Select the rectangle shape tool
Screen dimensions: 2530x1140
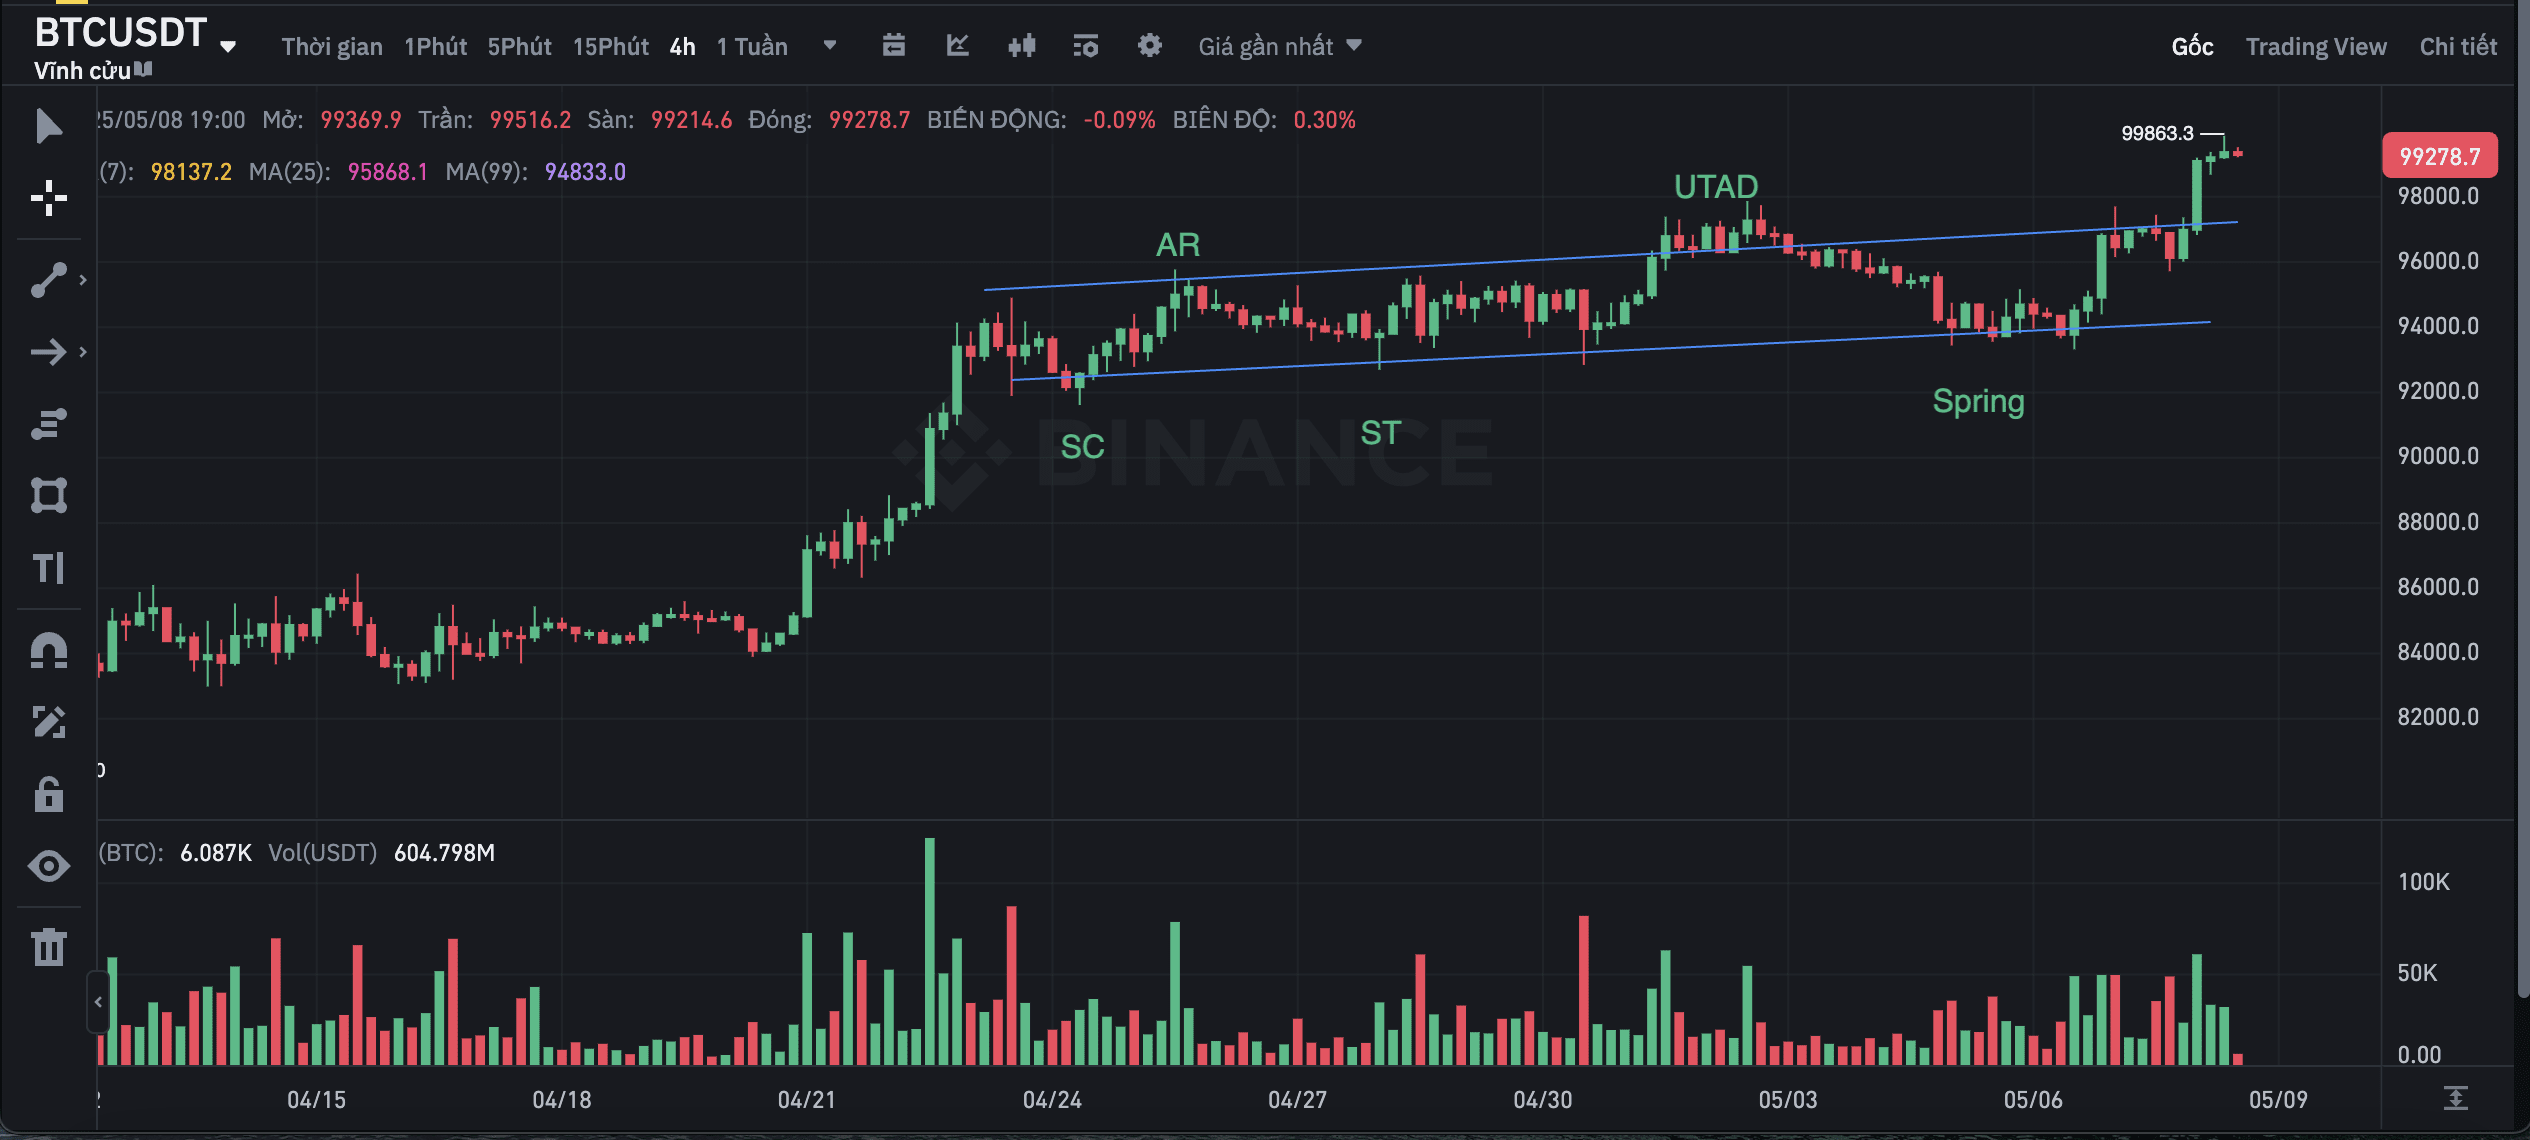pos(48,495)
